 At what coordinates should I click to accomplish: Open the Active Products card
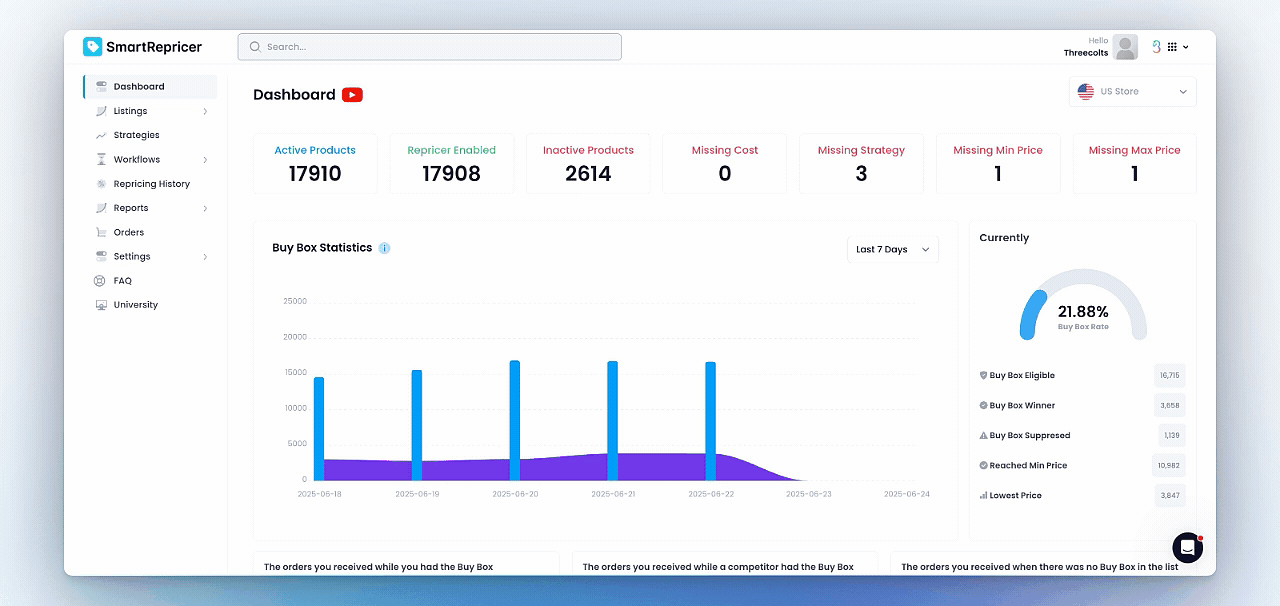315,163
